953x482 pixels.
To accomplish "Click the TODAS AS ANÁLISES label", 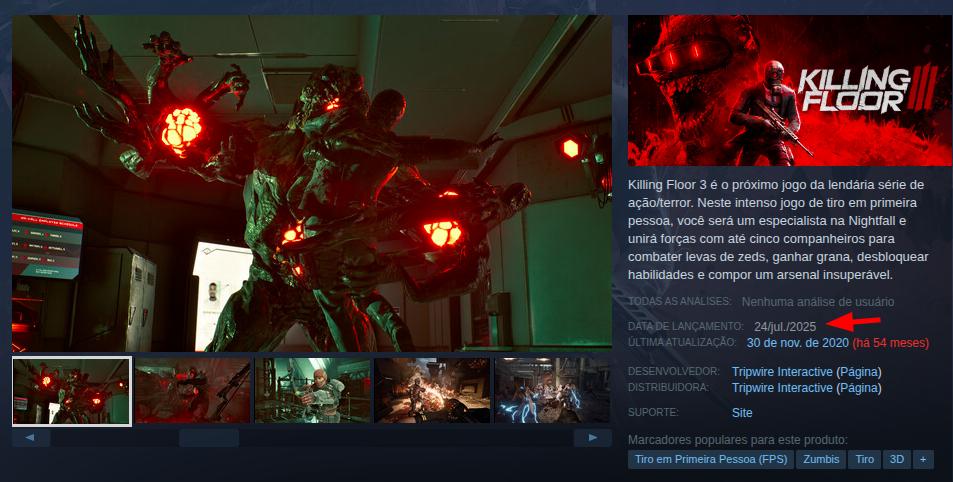I will tap(679, 301).
